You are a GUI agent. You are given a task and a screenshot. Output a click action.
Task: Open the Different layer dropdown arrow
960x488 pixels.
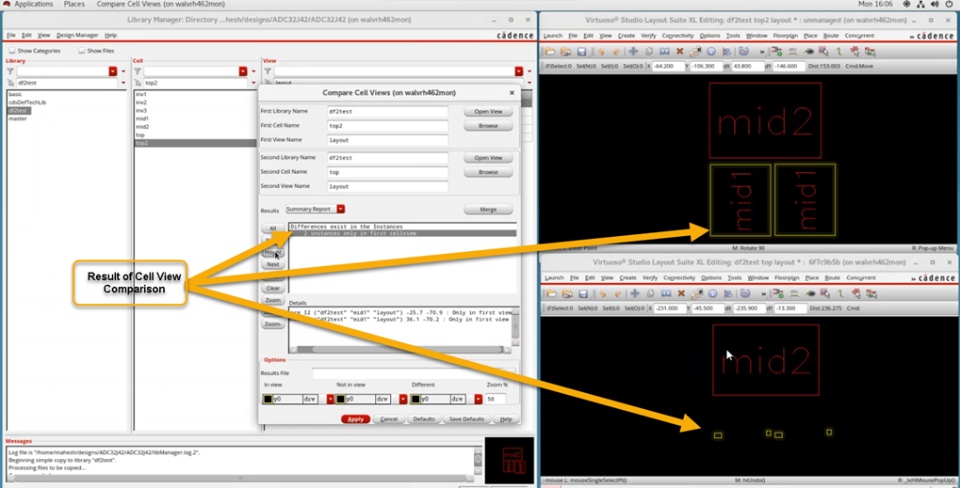coord(478,399)
